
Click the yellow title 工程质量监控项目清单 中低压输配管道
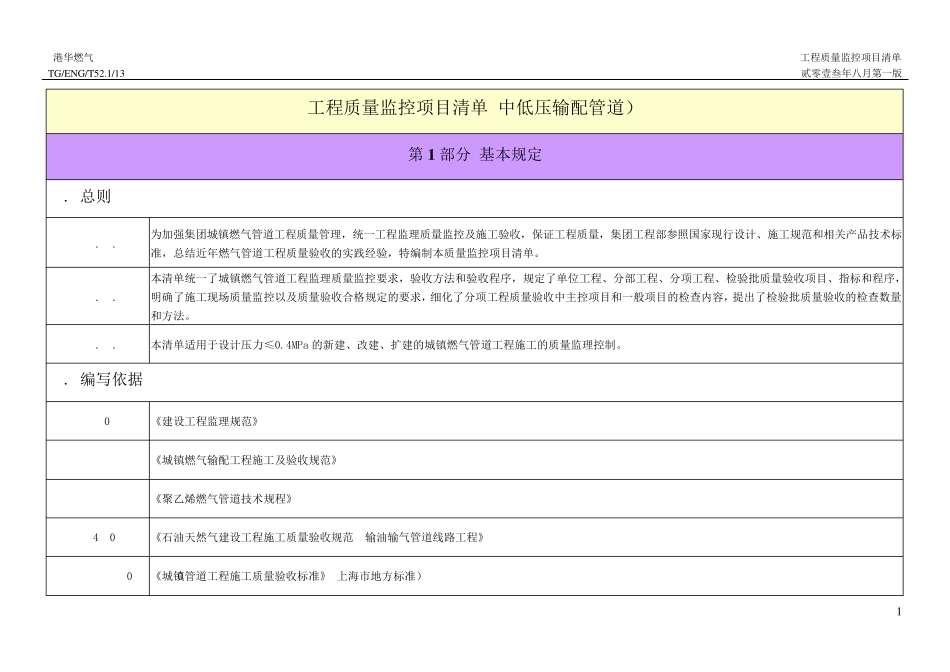click(x=471, y=108)
